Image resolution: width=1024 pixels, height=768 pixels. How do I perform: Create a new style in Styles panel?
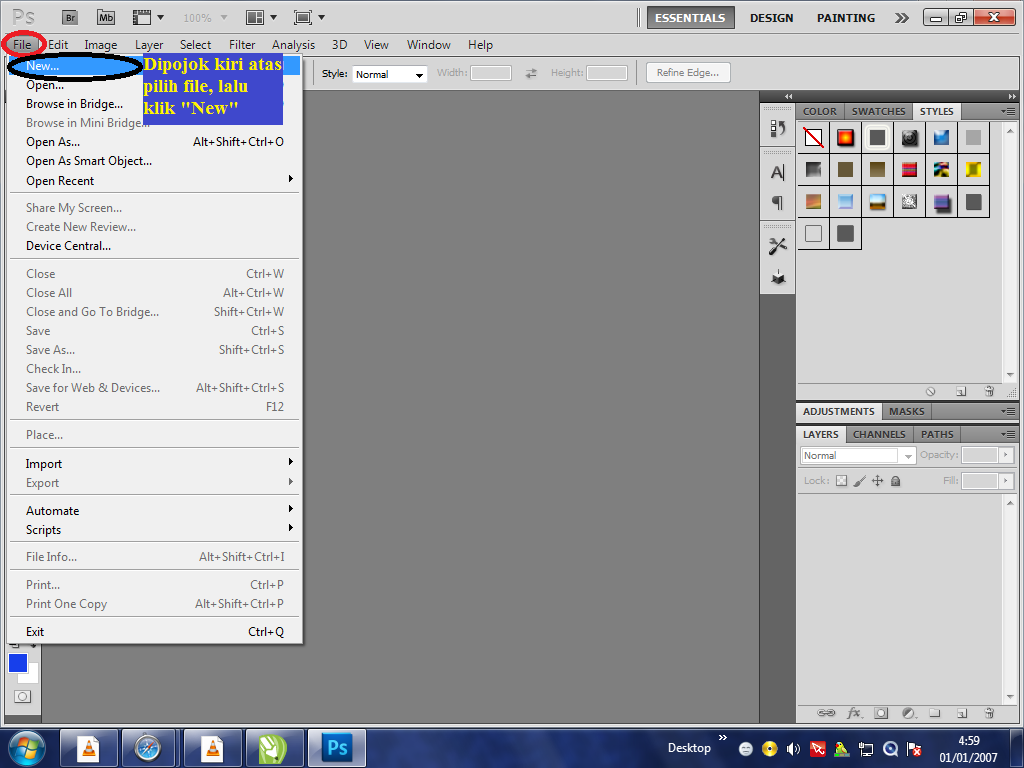961,391
